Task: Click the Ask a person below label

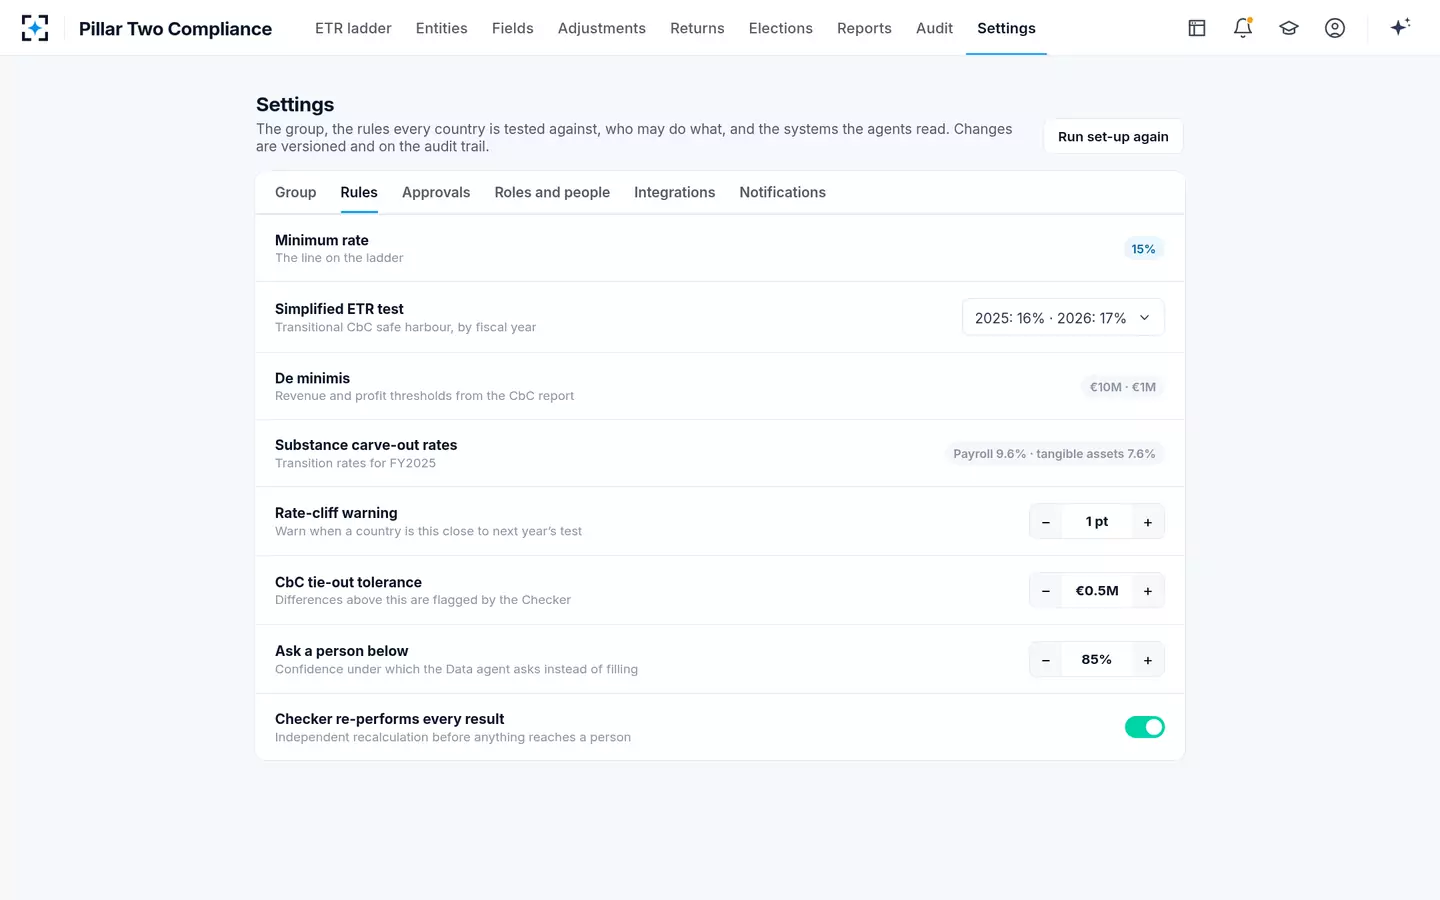Action: 341,651
